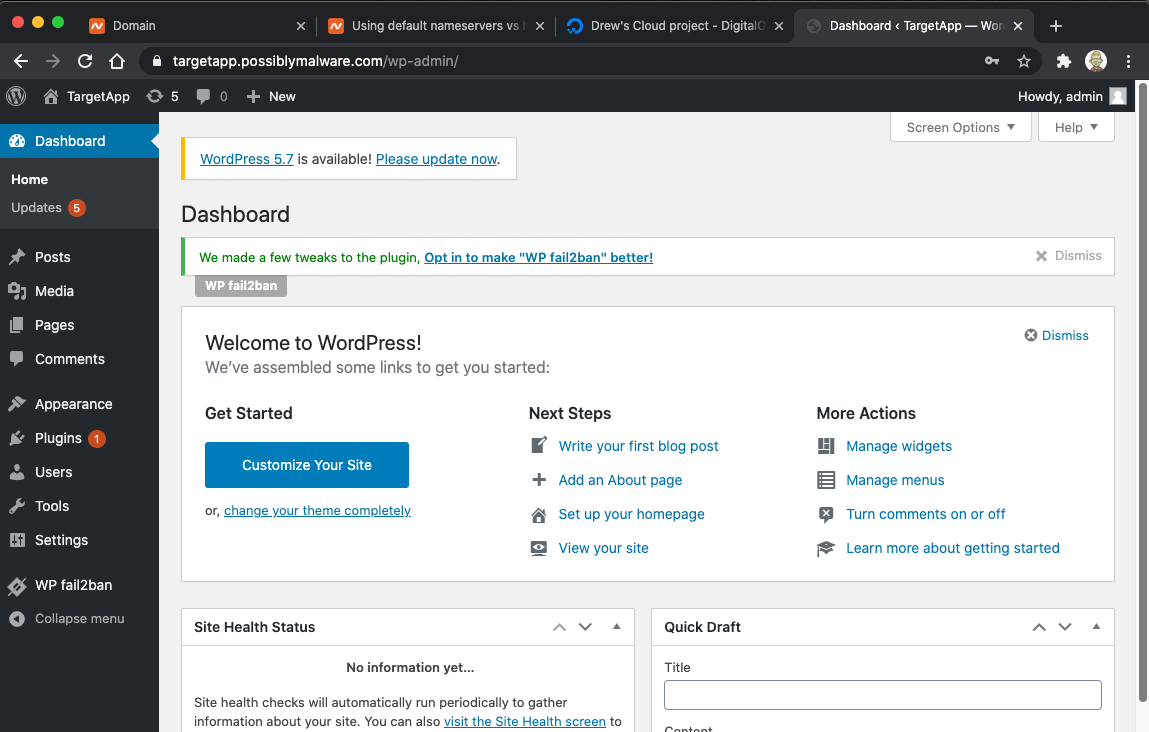Move Quick Draft box up
Image resolution: width=1149 pixels, height=732 pixels.
click(1039, 626)
